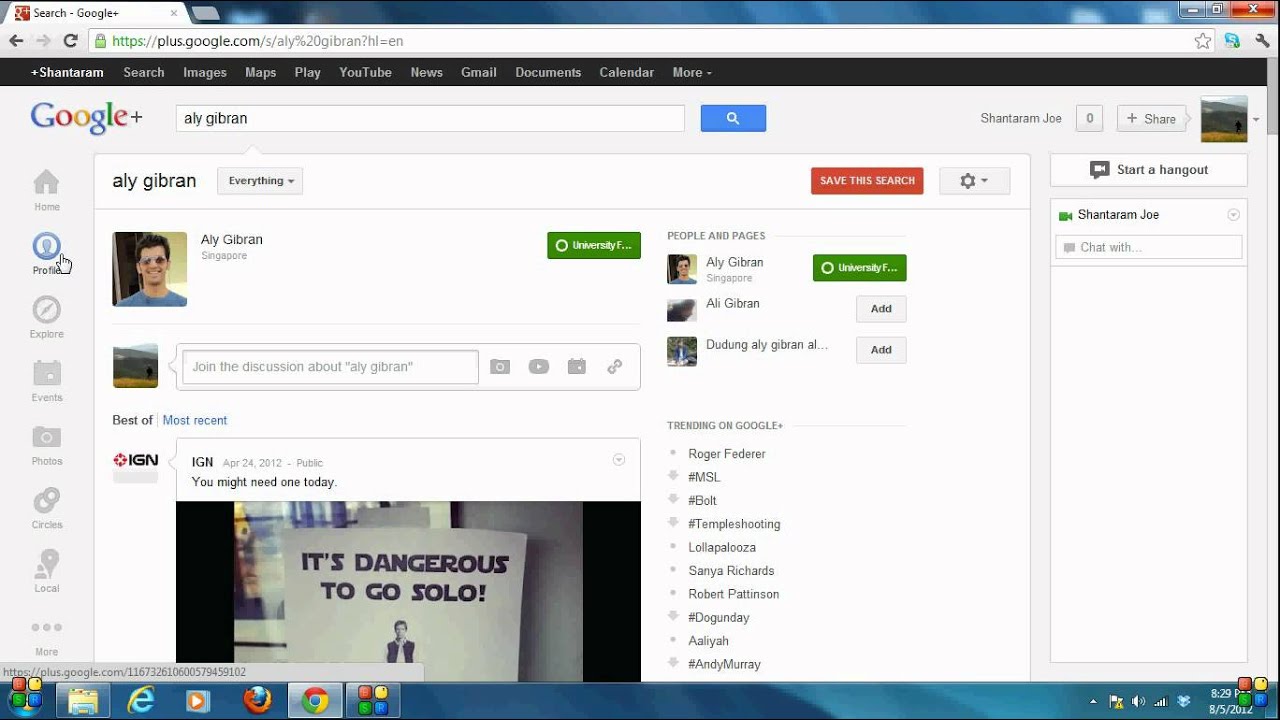Switch to Most recent posts
This screenshot has width=1280, height=720.
(x=195, y=420)
